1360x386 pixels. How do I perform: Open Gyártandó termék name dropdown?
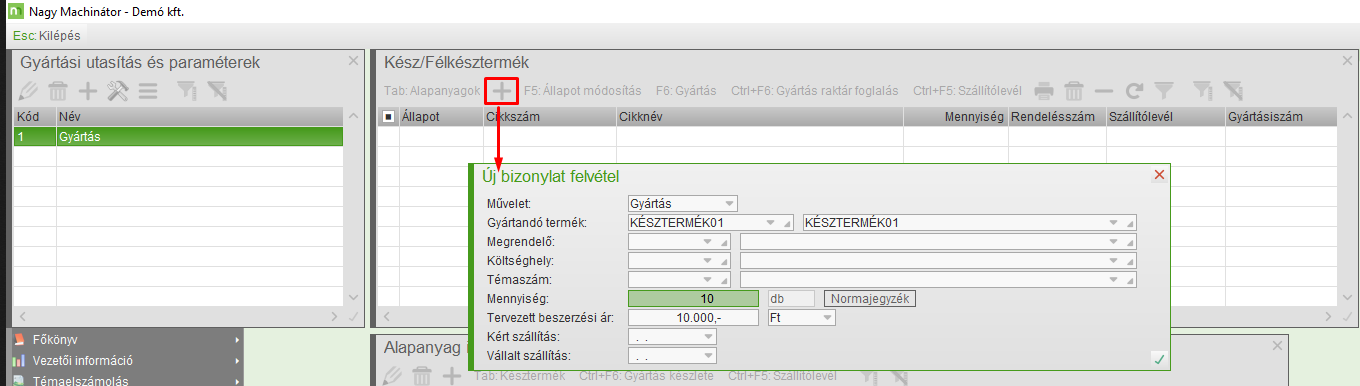point(1113,223)
